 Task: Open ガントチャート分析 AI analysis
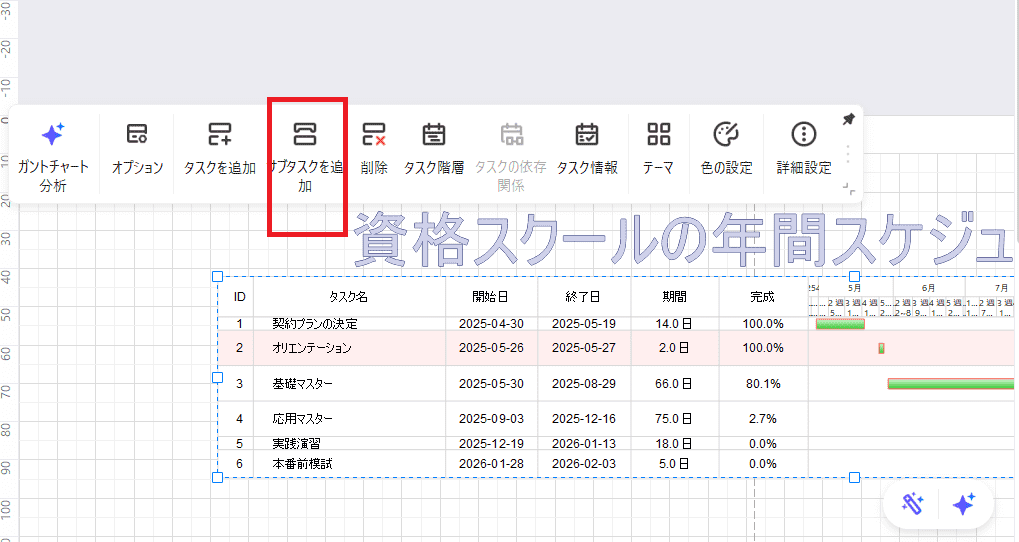click(x=53, y=135)
